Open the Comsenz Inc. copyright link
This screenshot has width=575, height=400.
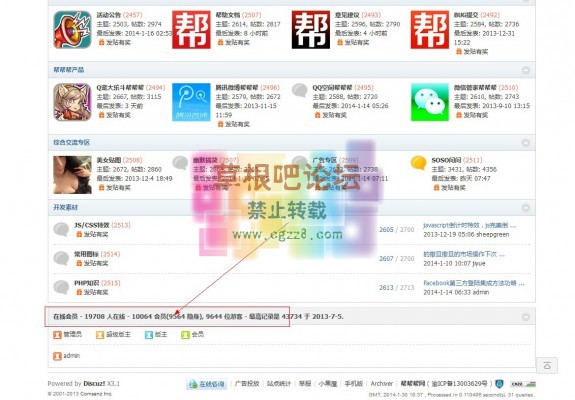96,394
